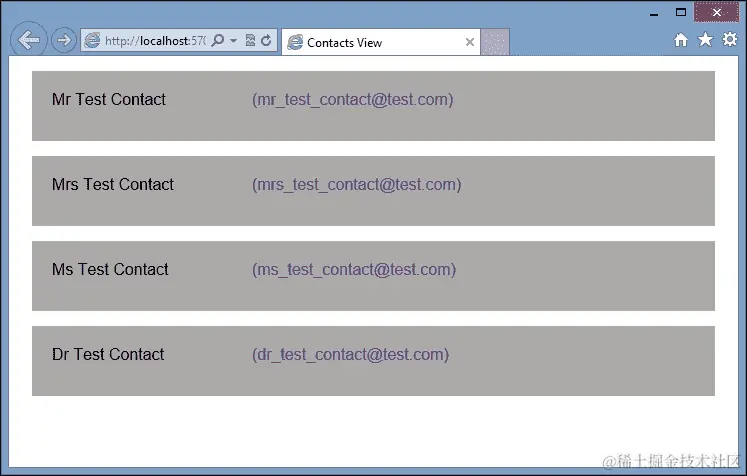Click the IE page icon in address bar
The width and height of the screenshot is (747, 476).
tap(92, 41)
